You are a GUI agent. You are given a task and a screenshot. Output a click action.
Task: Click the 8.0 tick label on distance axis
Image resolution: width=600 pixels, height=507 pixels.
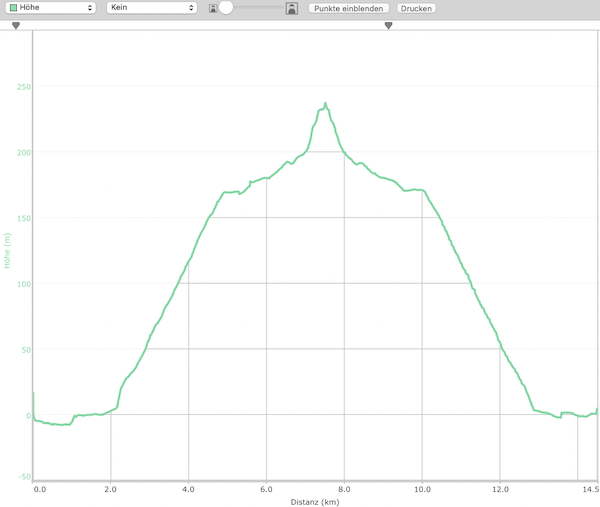[344, 489]
